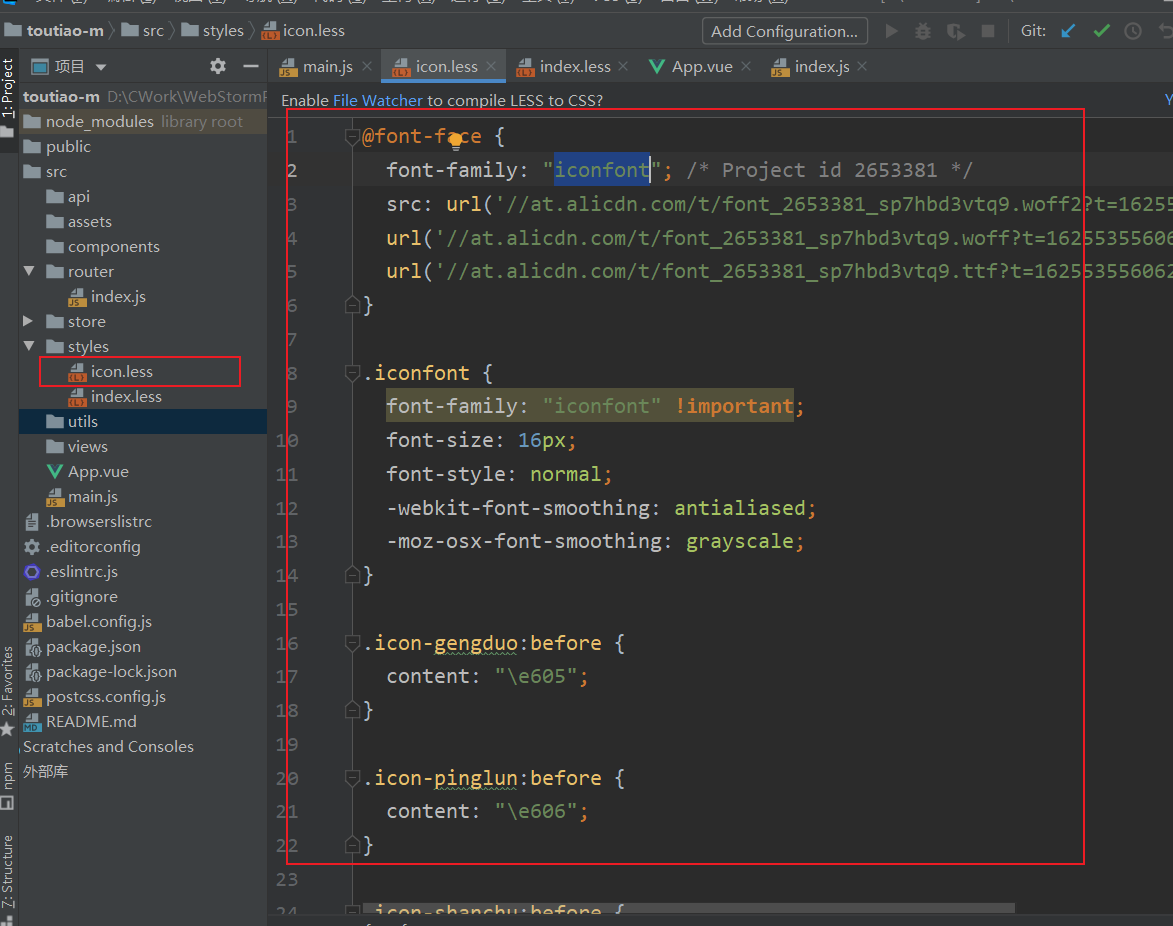
Task: Open project view settings gear
Action: (218, 67)
